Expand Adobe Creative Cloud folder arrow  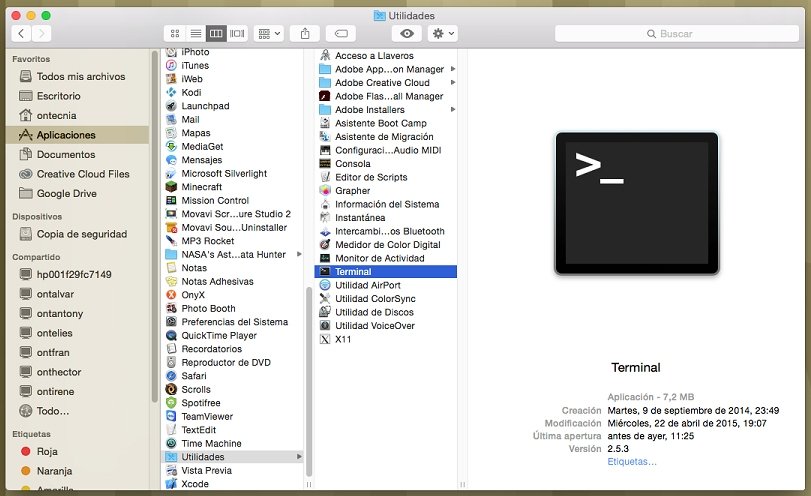453,82
